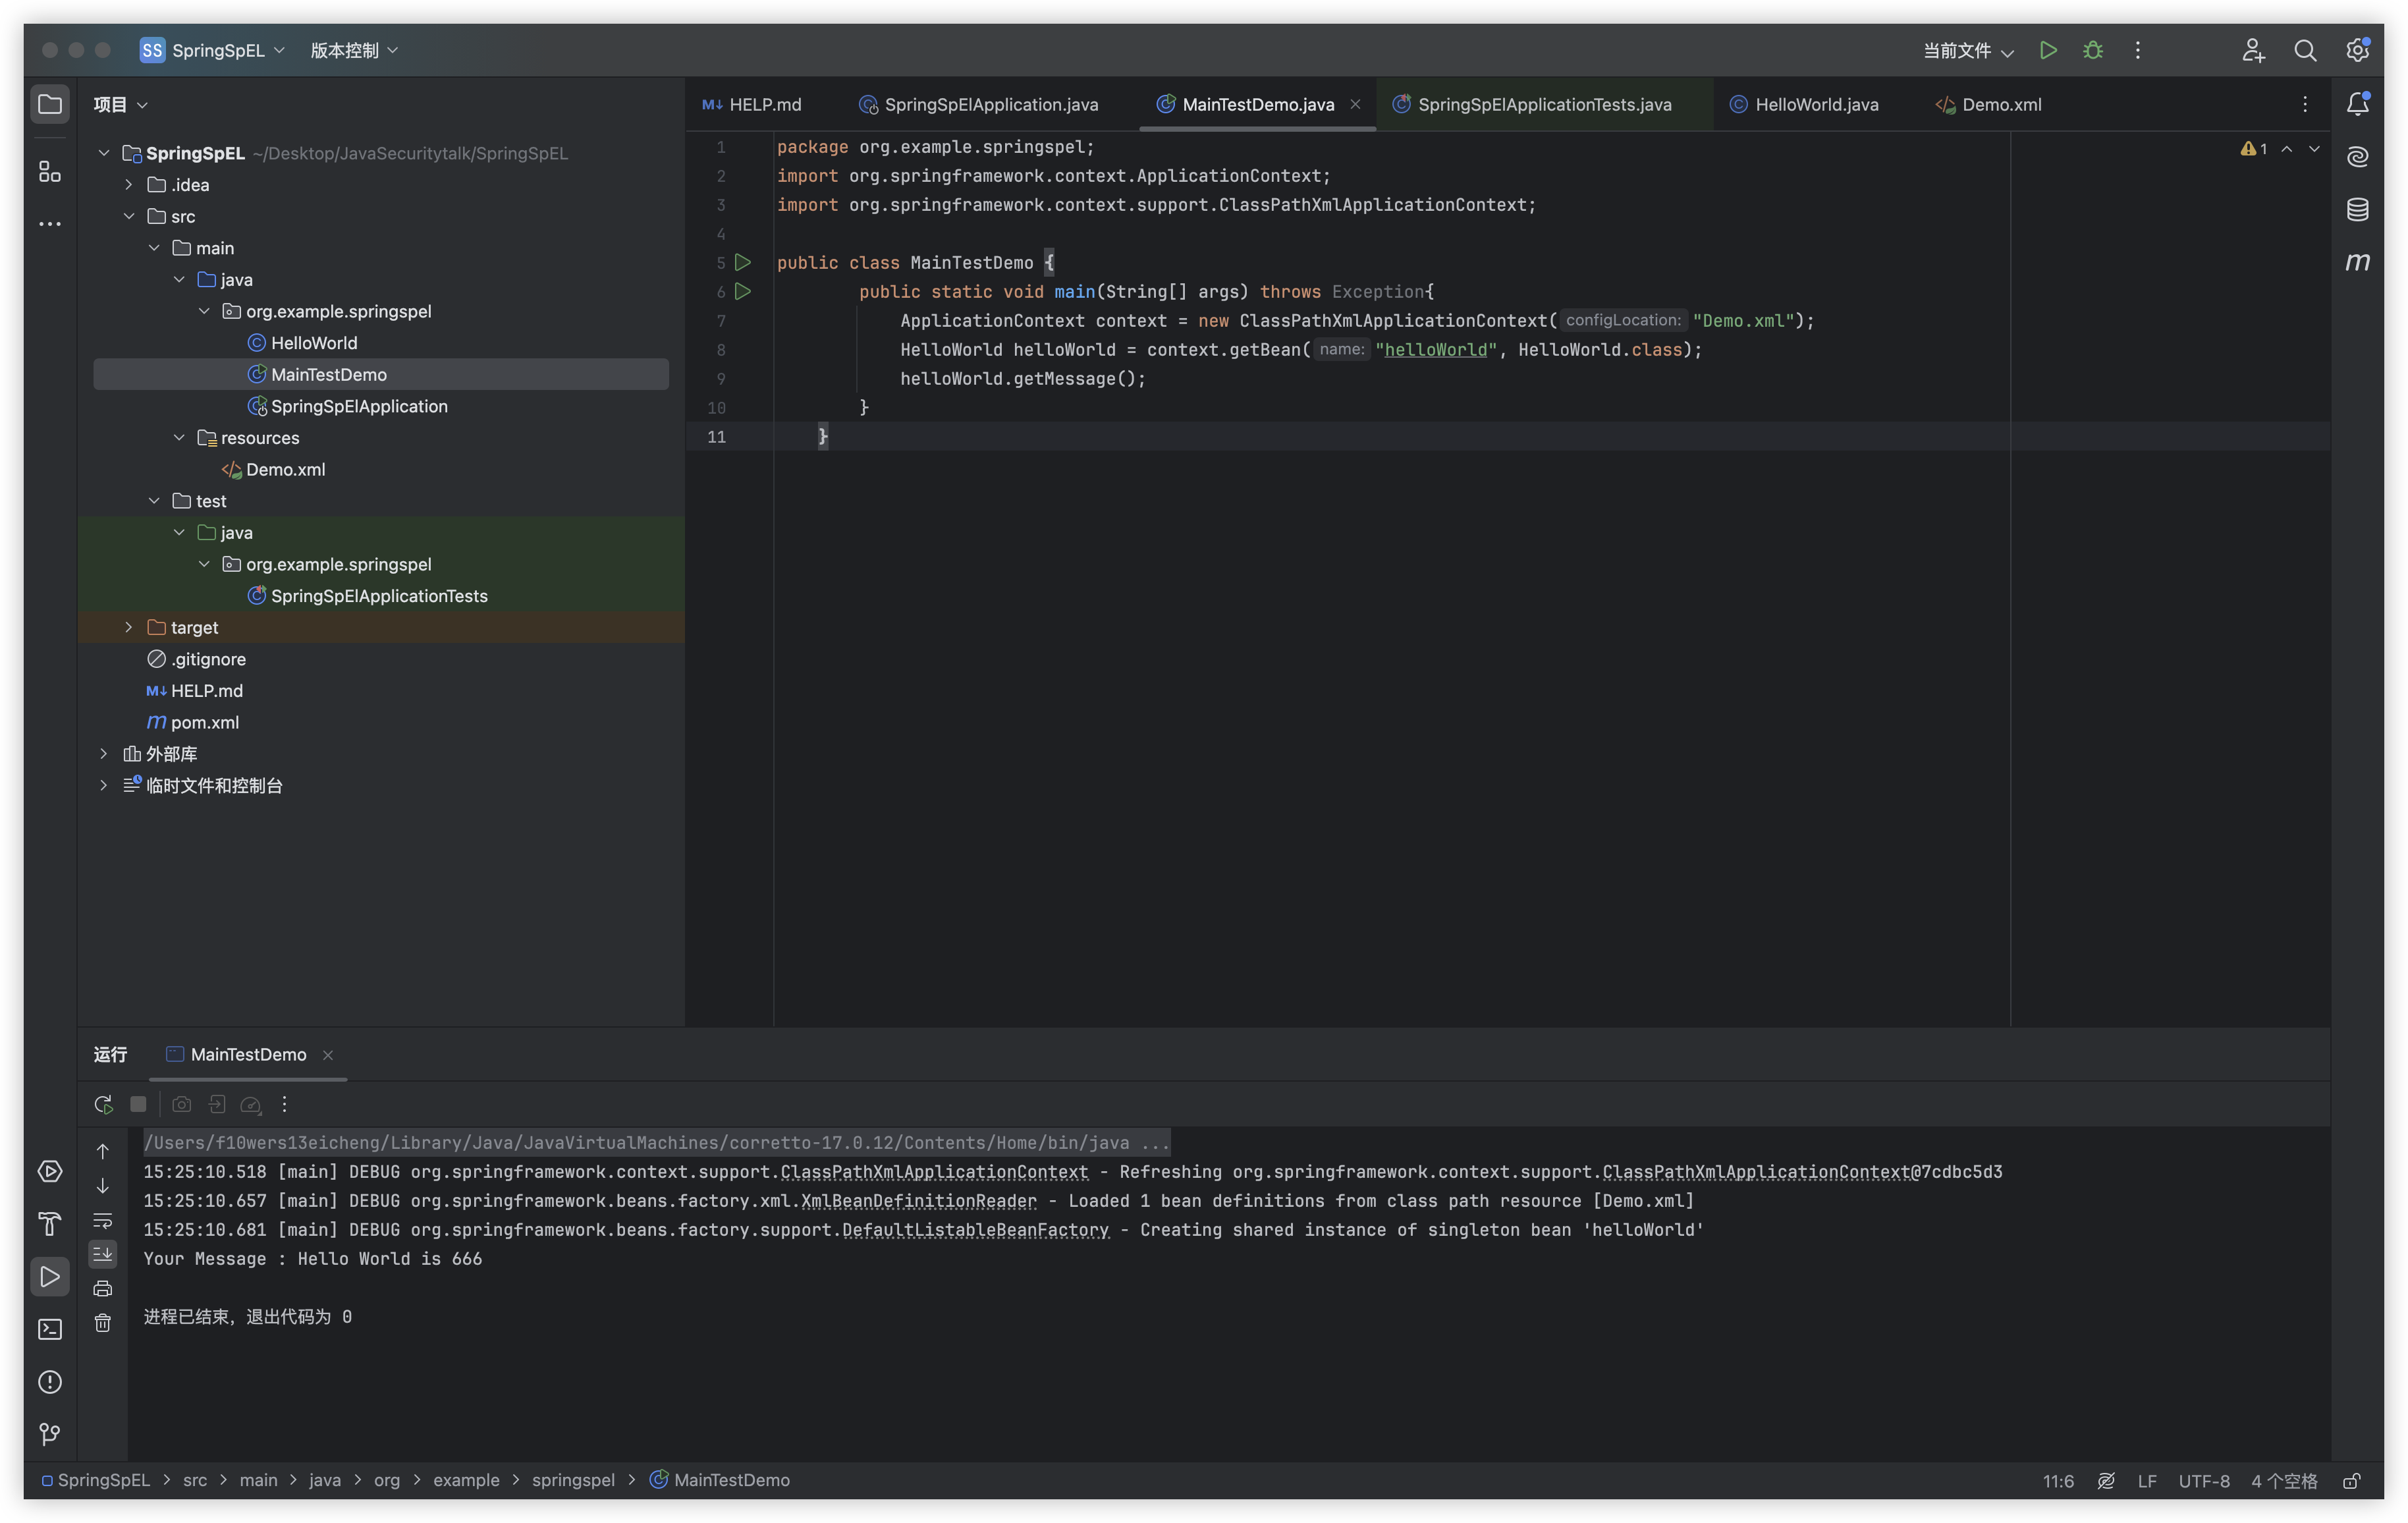This screenshot has height=1523, width=2408.
Task: Open the Project tool window icon
Action: 49,104
